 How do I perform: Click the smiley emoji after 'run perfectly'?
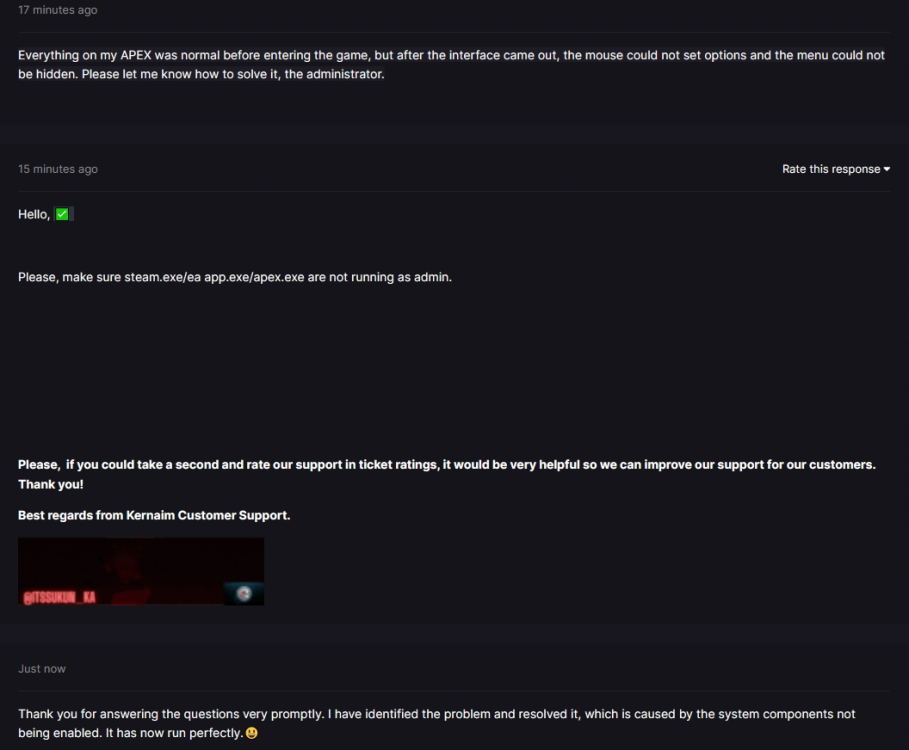(252, 733)
